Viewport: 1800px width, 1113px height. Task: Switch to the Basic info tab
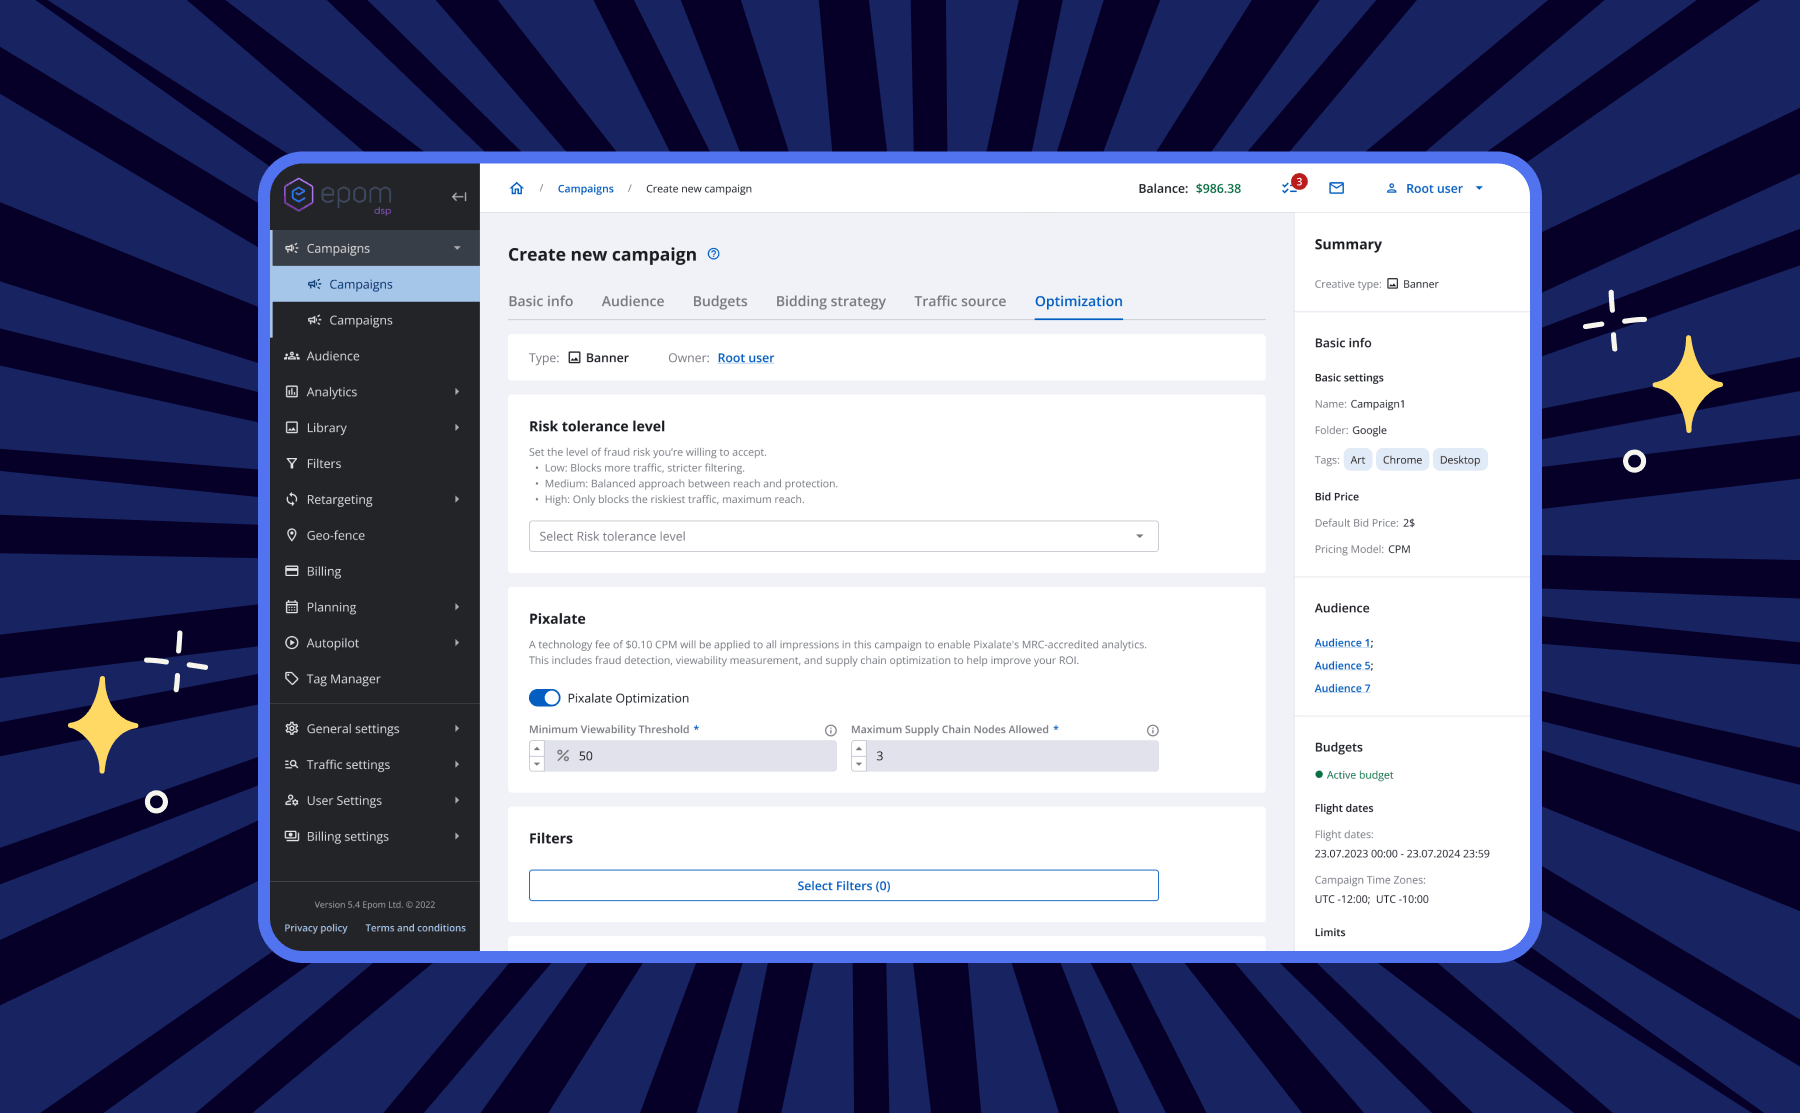541,301
